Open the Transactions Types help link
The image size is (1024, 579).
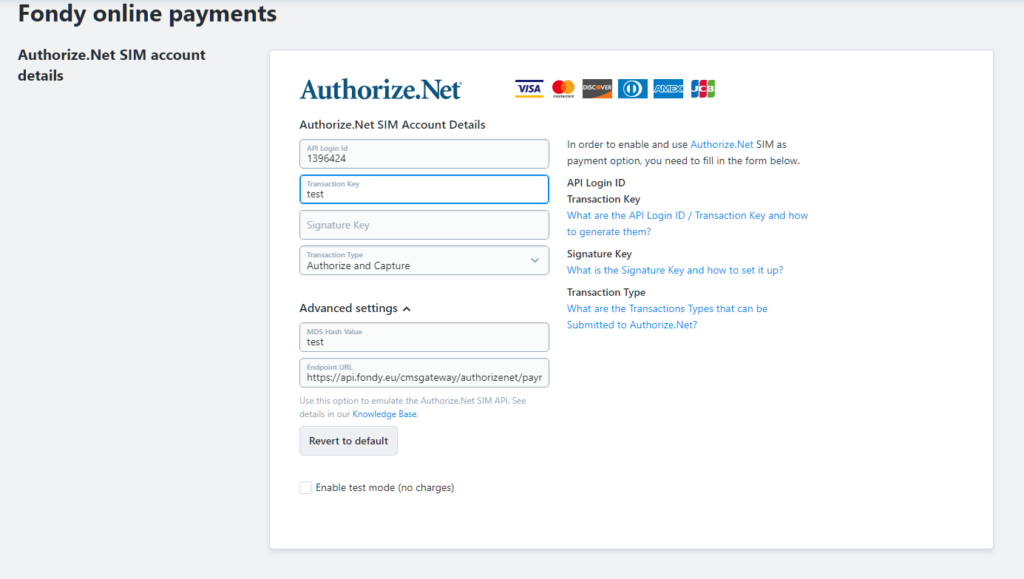pos(667,317)
